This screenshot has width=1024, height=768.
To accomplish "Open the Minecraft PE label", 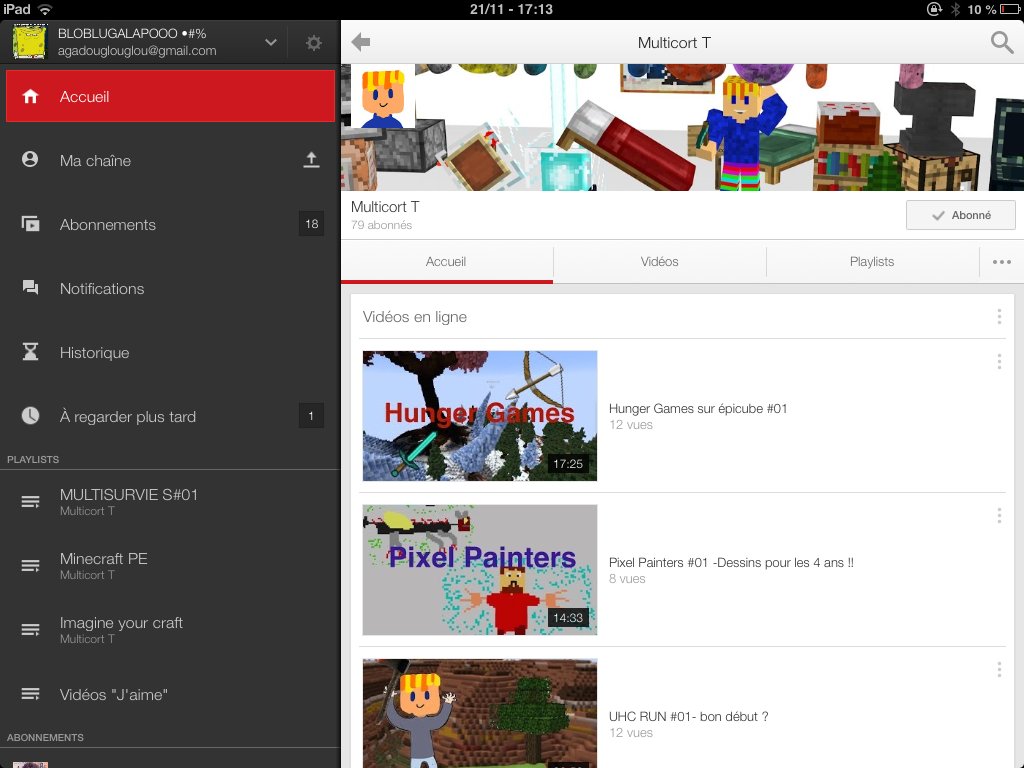I will [104, 559].
